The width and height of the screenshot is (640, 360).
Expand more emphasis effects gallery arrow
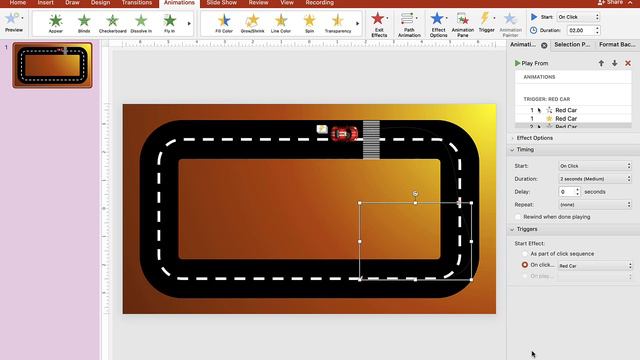[358, 24]
